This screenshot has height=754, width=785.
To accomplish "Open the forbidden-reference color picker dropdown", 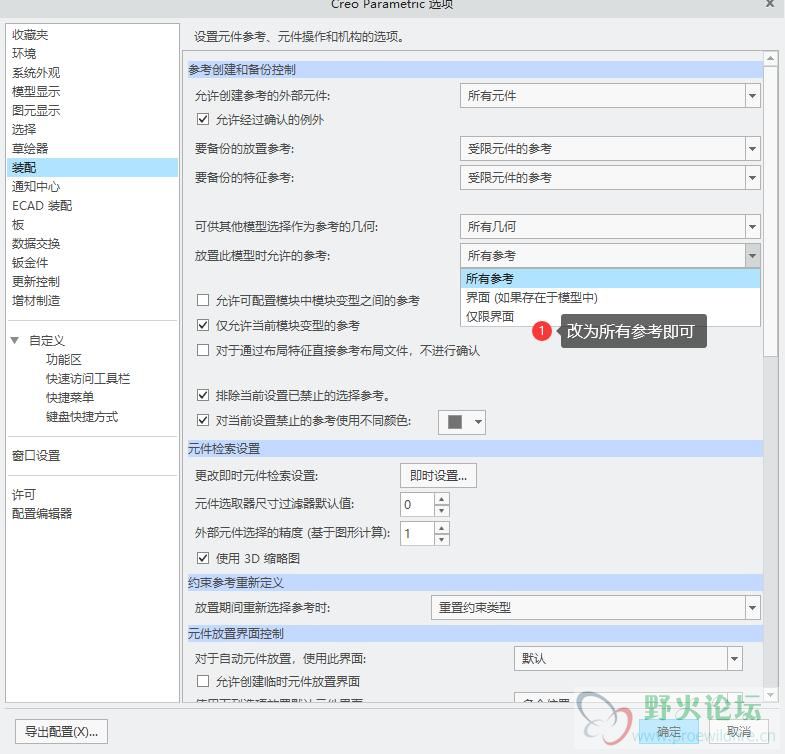I will 462,422.
